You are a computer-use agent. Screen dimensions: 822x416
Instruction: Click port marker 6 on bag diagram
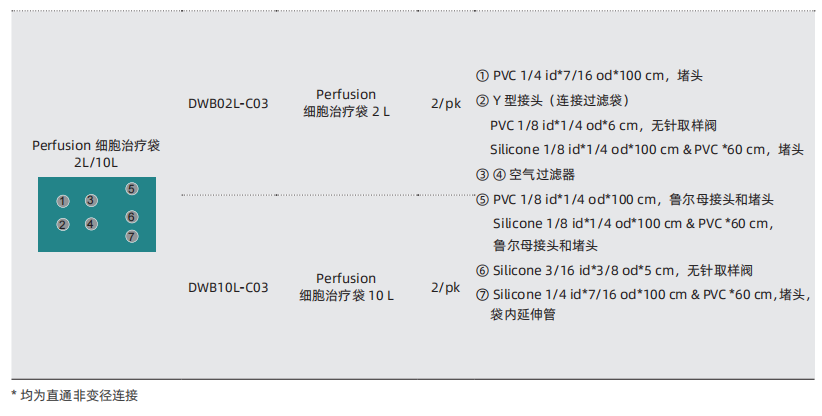pyautogui.click(x=132, y=216)
